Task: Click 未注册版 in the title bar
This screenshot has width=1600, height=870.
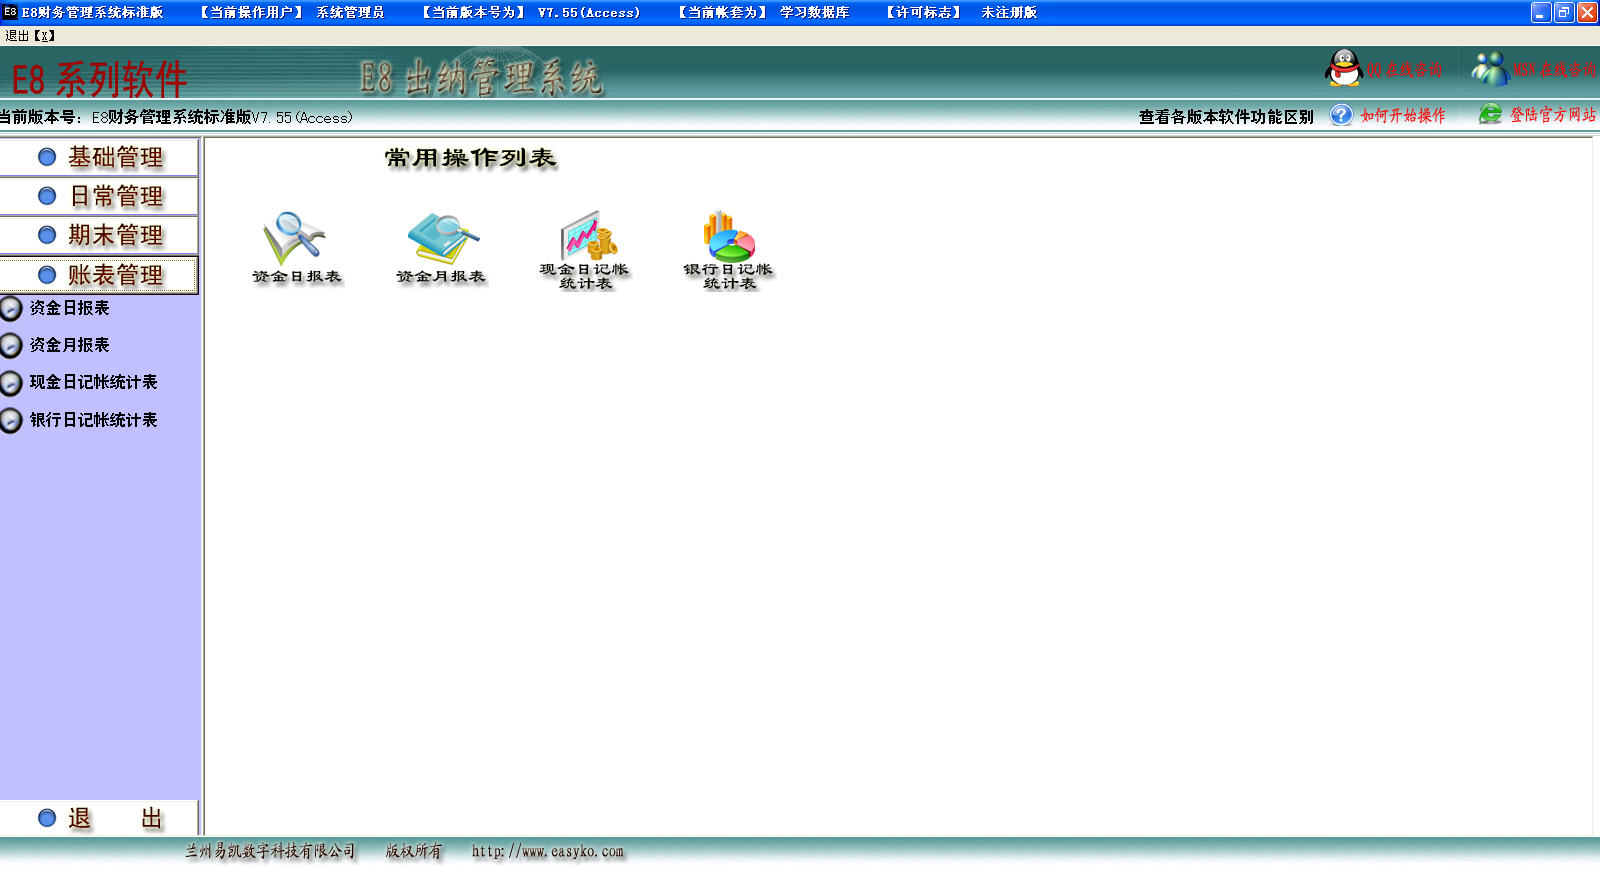Action: coord(1009,13)
